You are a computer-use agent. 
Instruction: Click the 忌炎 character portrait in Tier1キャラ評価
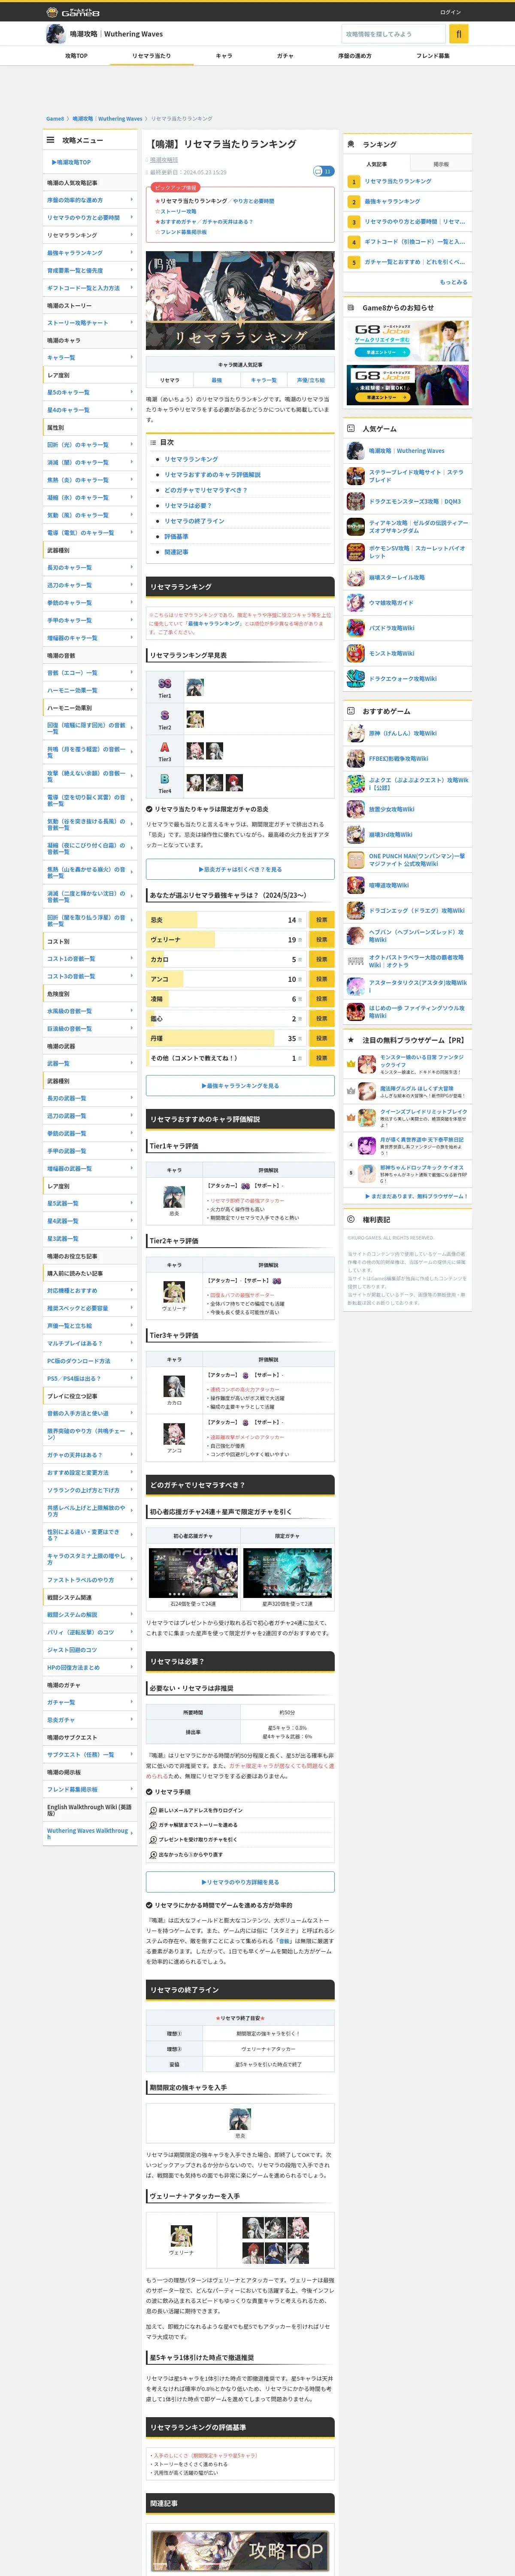(x=174, y=1196)
